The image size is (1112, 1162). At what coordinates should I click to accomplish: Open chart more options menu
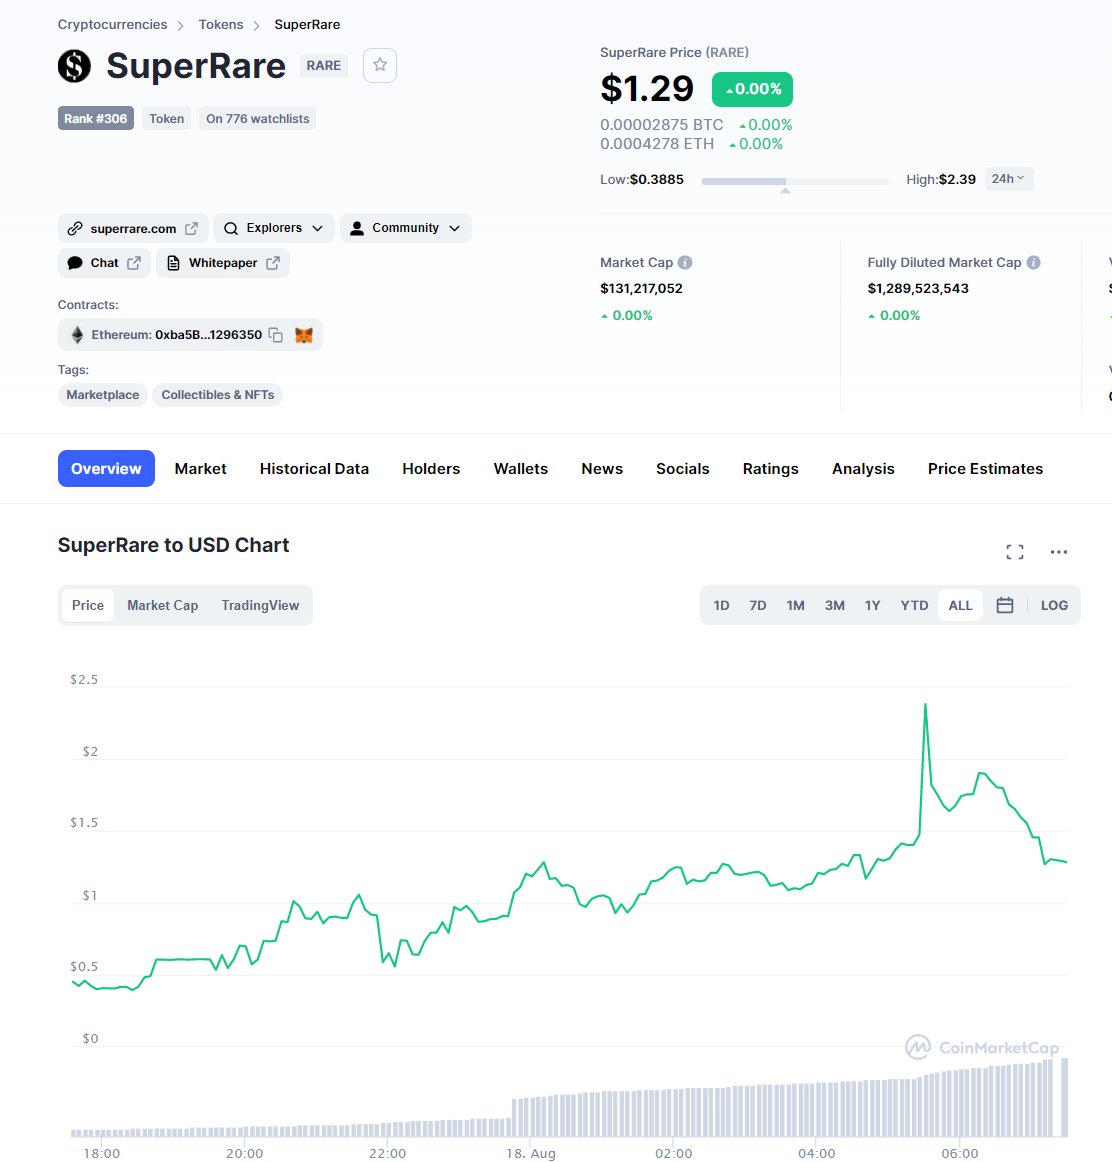click(1059, 551)
